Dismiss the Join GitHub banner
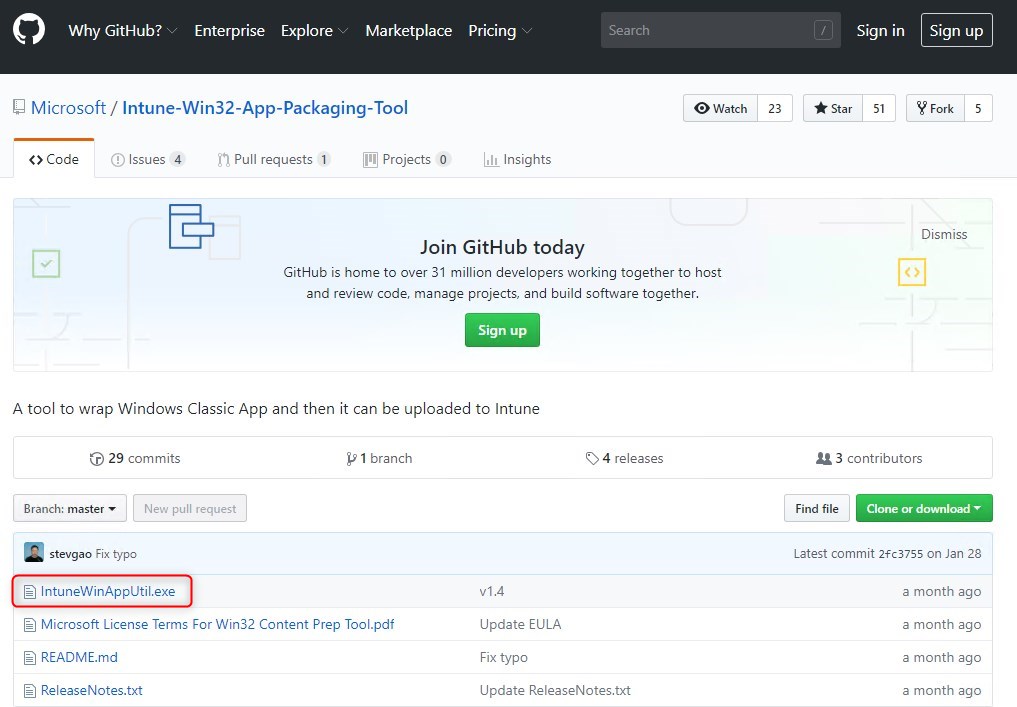 pyautogui.click(x=944, y=234)
